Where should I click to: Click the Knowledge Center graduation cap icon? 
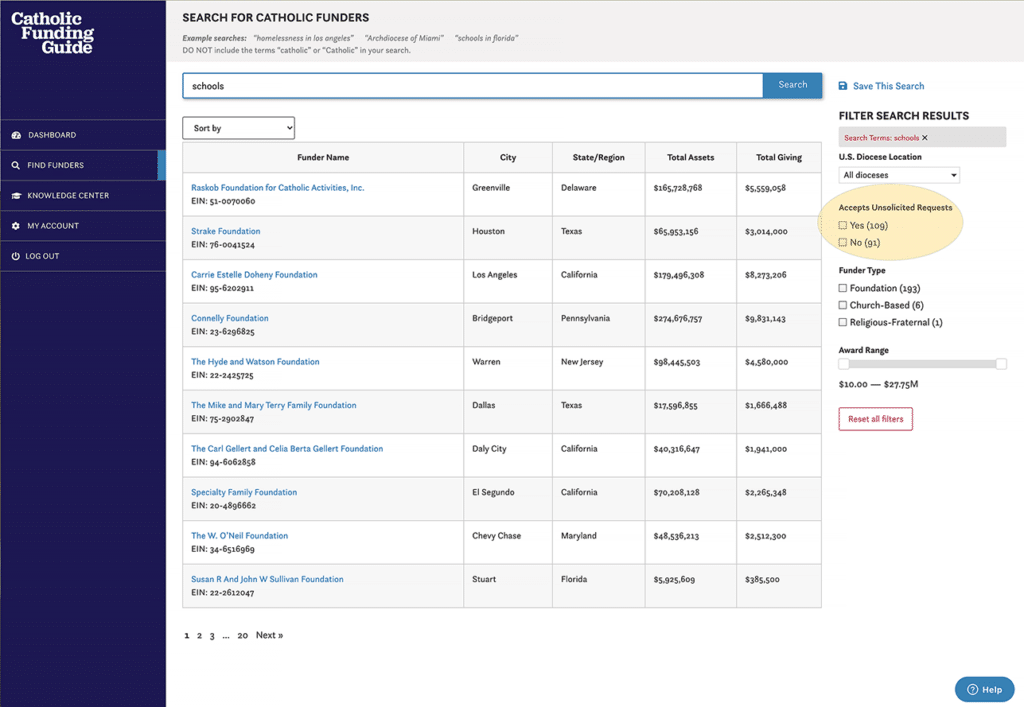point(16,196)
